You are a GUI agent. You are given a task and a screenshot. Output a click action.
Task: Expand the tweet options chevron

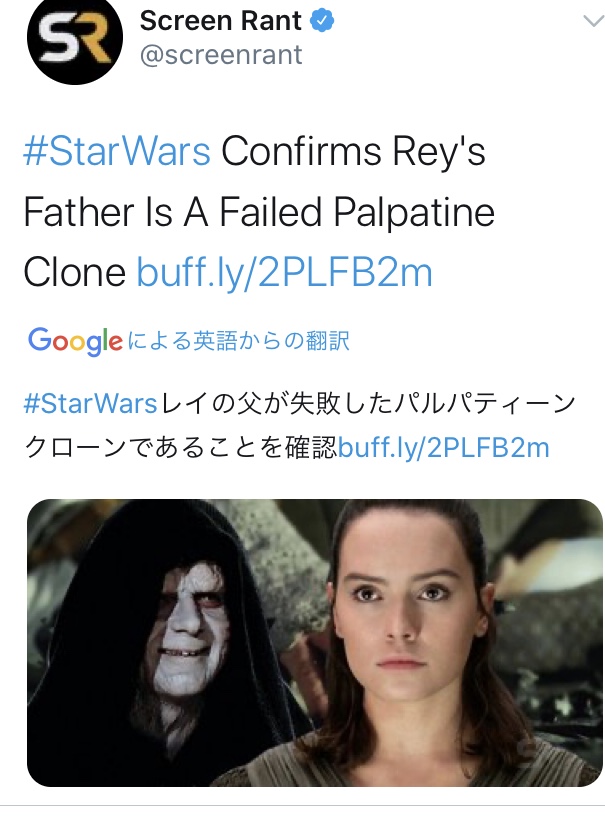585,22
